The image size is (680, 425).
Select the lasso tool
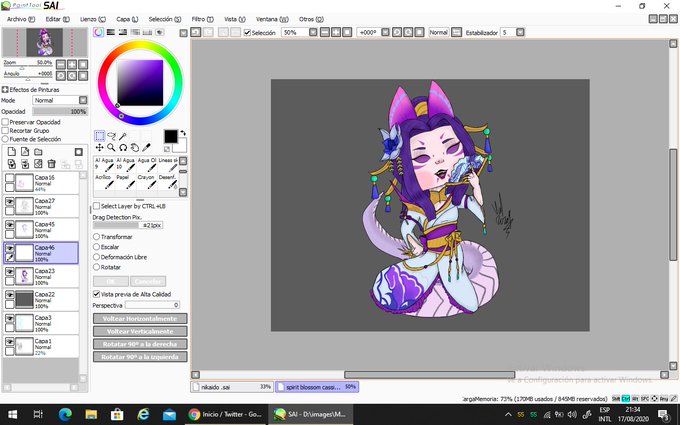(x=111, y=136)
